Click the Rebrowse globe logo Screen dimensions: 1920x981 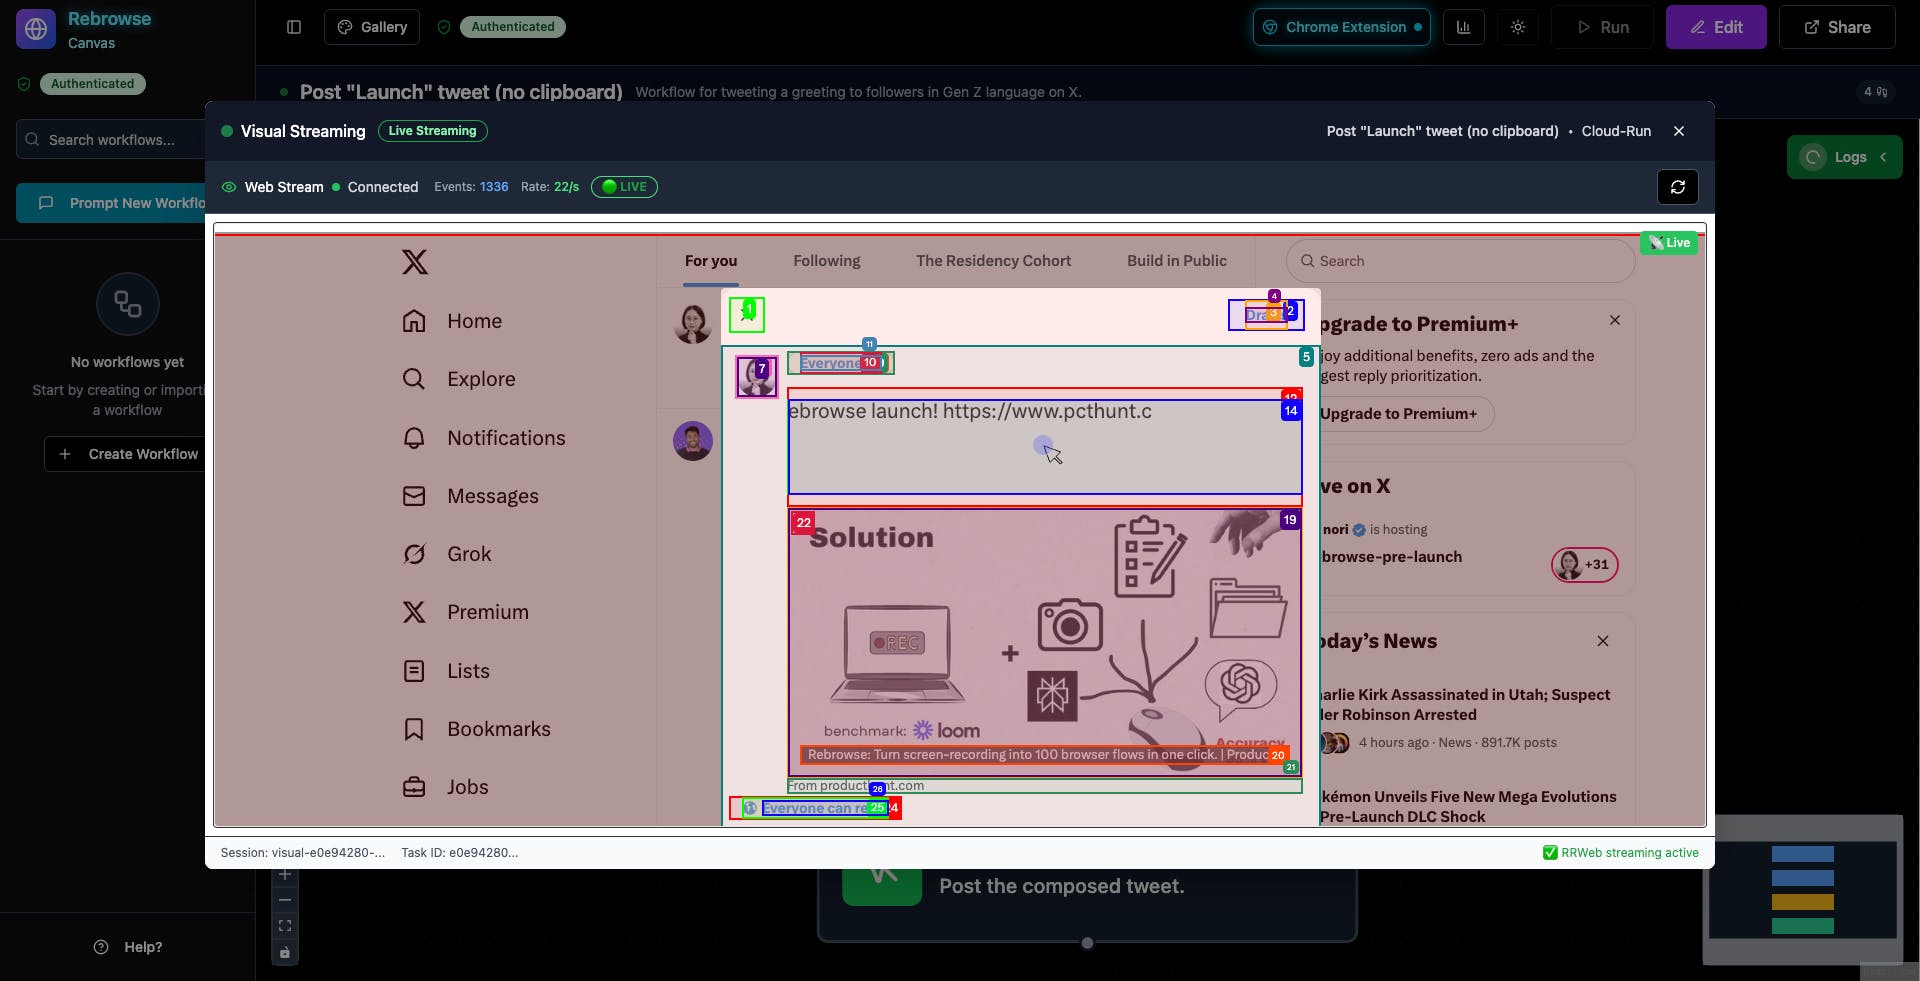click(x=36, y=29)
